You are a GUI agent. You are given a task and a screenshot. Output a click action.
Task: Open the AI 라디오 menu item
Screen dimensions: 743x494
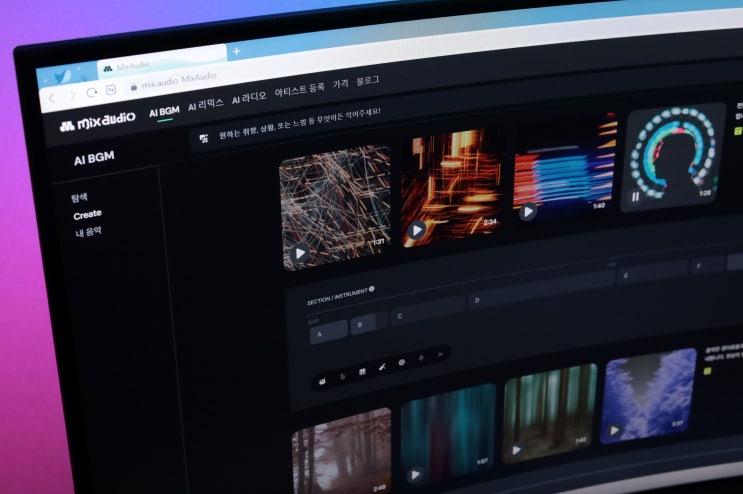pyautogui.click(x=249, y=98)
